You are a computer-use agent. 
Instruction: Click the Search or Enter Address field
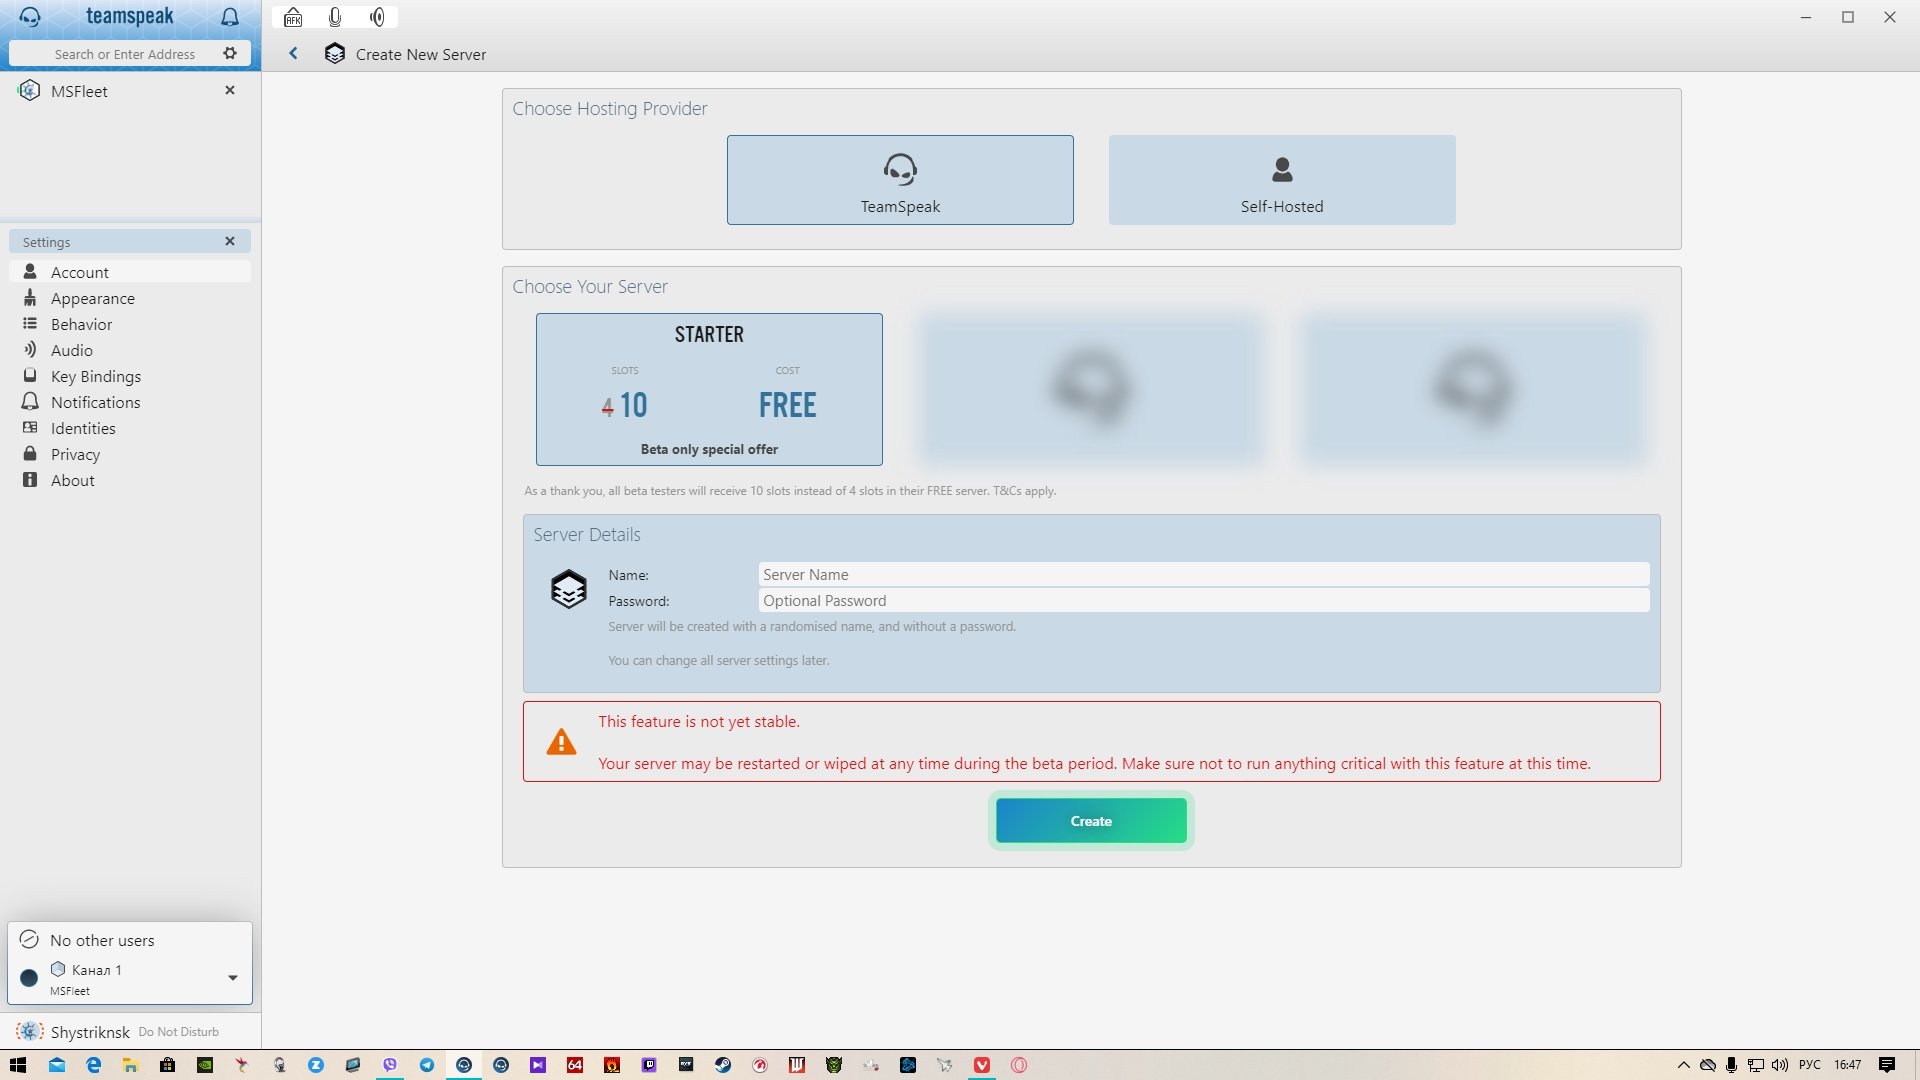coord(125,54)
